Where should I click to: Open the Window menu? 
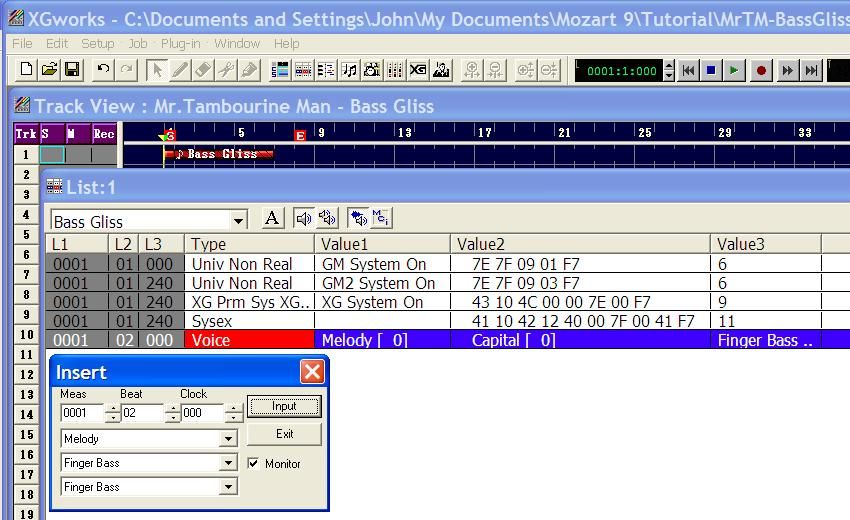pyautogui.click(x=237, y=43)
